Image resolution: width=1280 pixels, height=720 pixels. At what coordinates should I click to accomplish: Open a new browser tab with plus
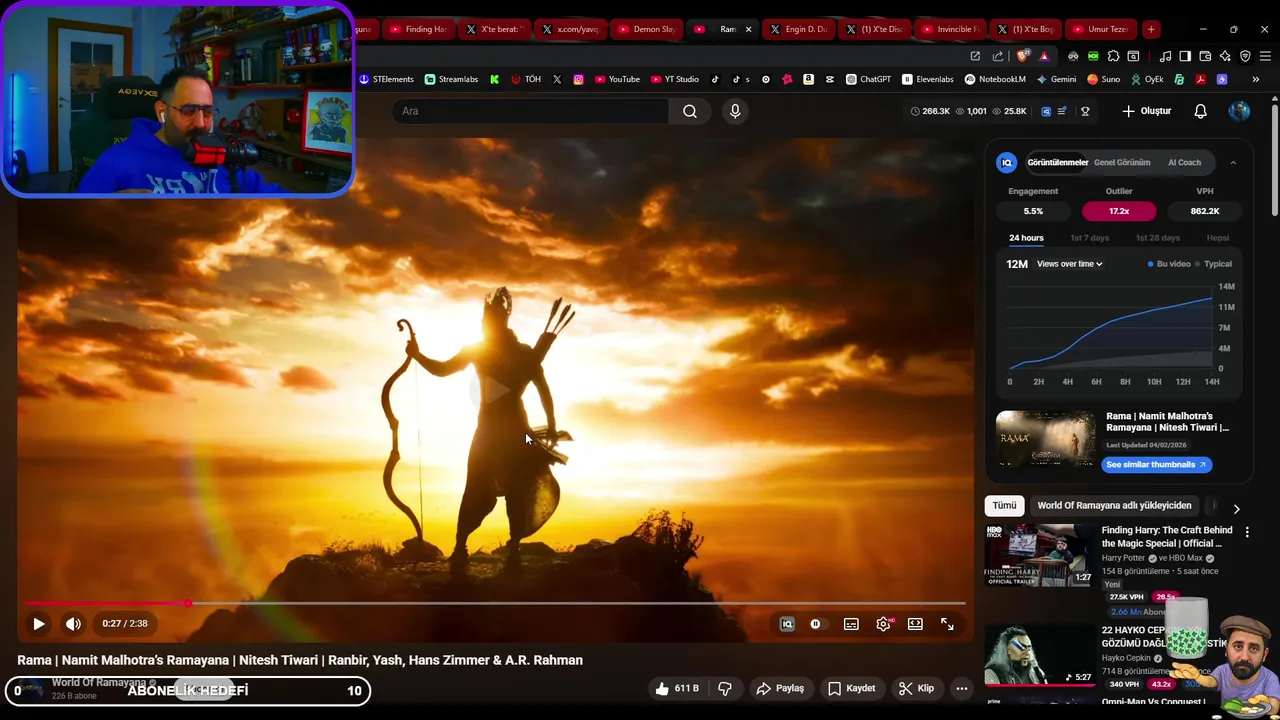(x=1151, y=29)
